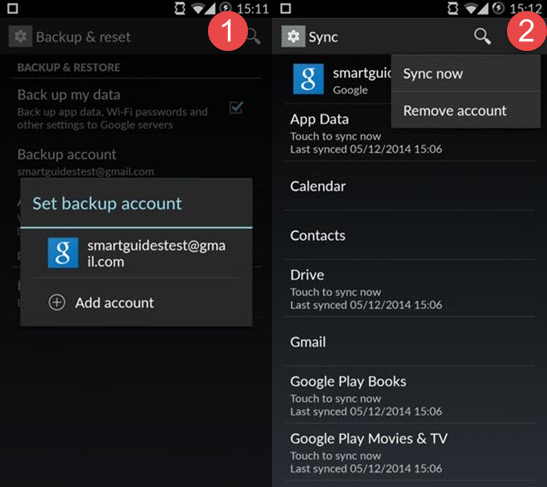
Task: Tap the Calendar sync entry
Action: [x=409, y=186]
